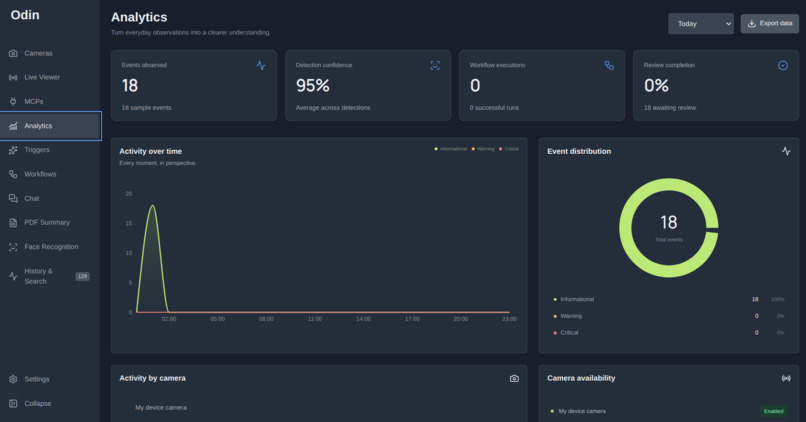The height and width of the screenshot is (422, 806).
Task: Click the 0 successful runs text
Action: [x=494, y=108]
